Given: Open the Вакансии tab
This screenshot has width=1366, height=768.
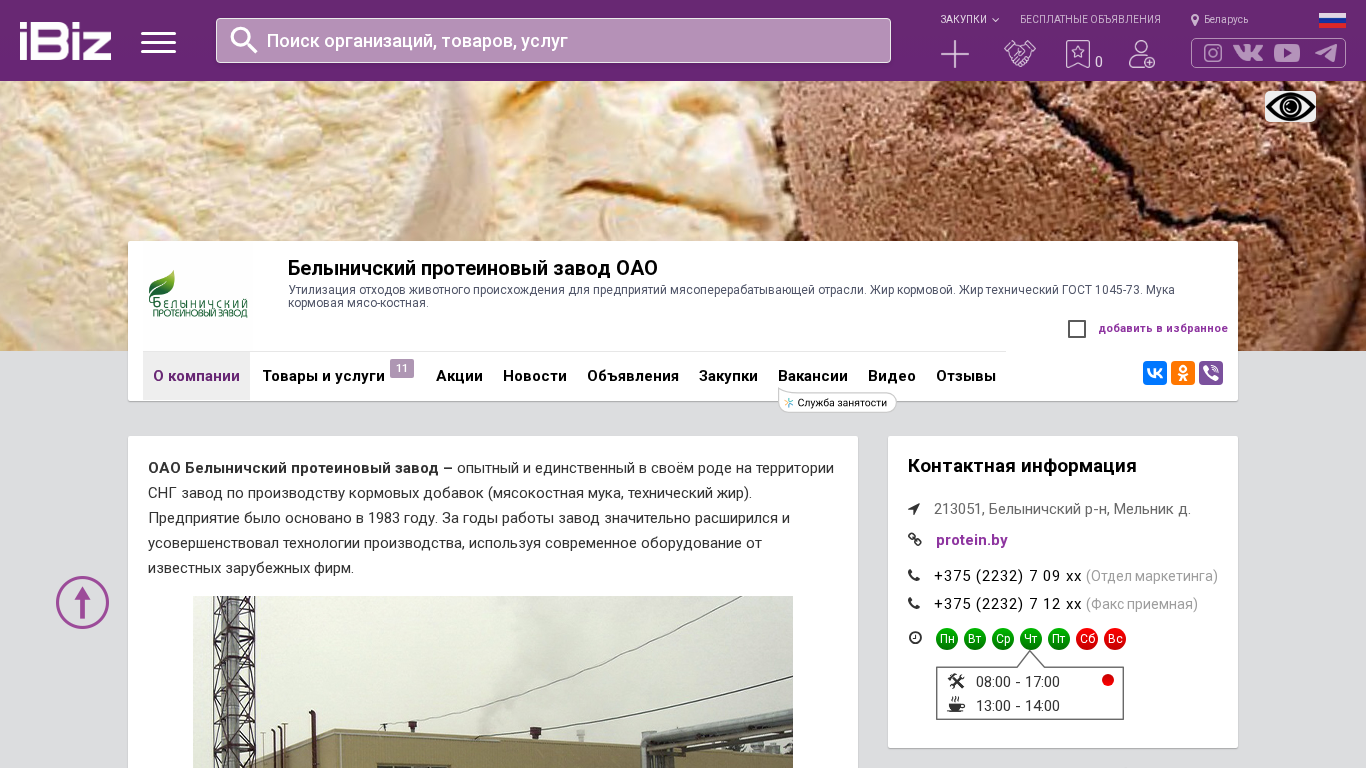Looking at the screenshot, I should point(813,376).
